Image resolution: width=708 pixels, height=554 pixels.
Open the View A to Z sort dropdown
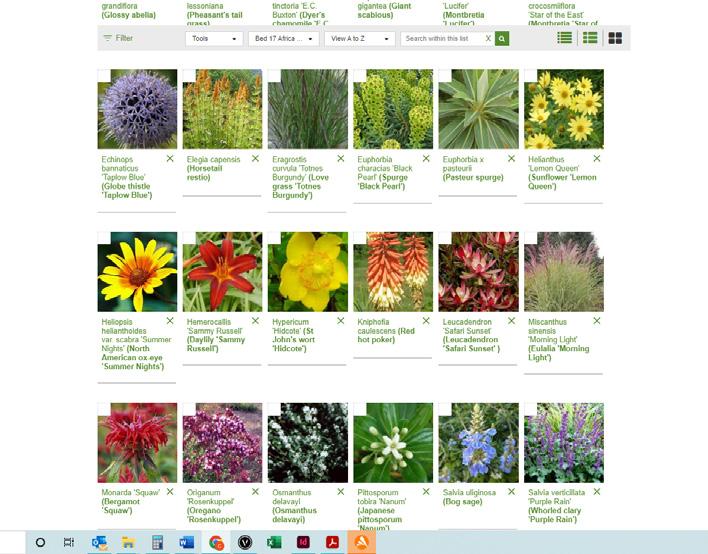tap(360, 38)
